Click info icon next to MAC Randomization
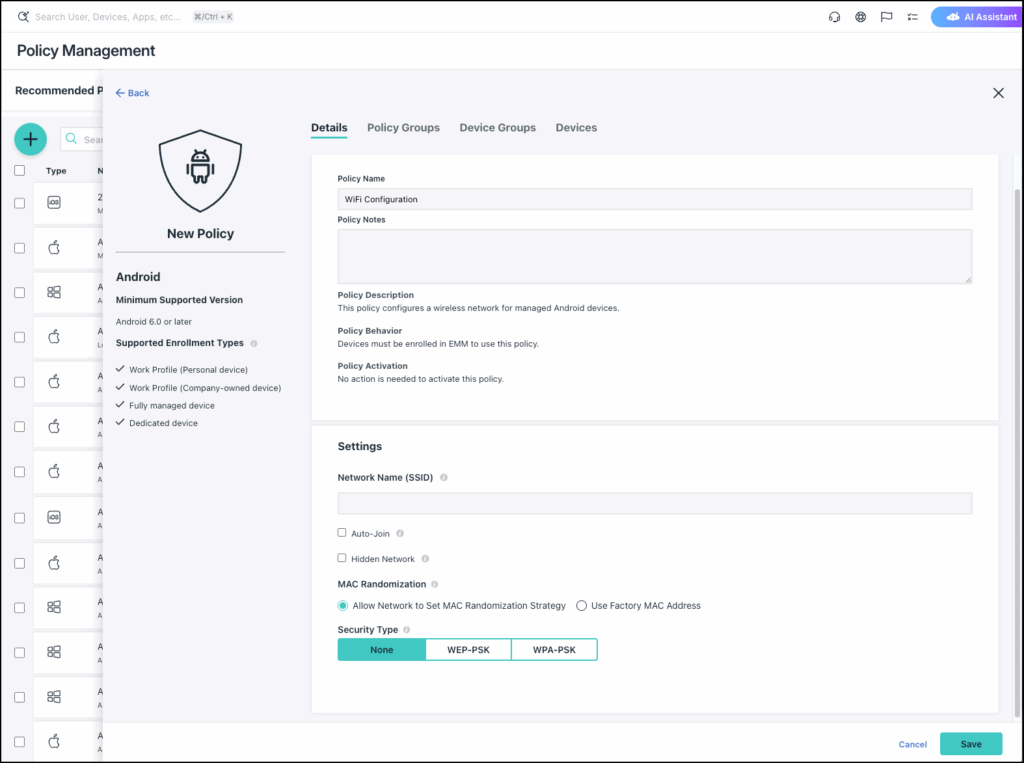Image resolution: width=1024 pixels, height=763 pixels. (x=434, y=584)
